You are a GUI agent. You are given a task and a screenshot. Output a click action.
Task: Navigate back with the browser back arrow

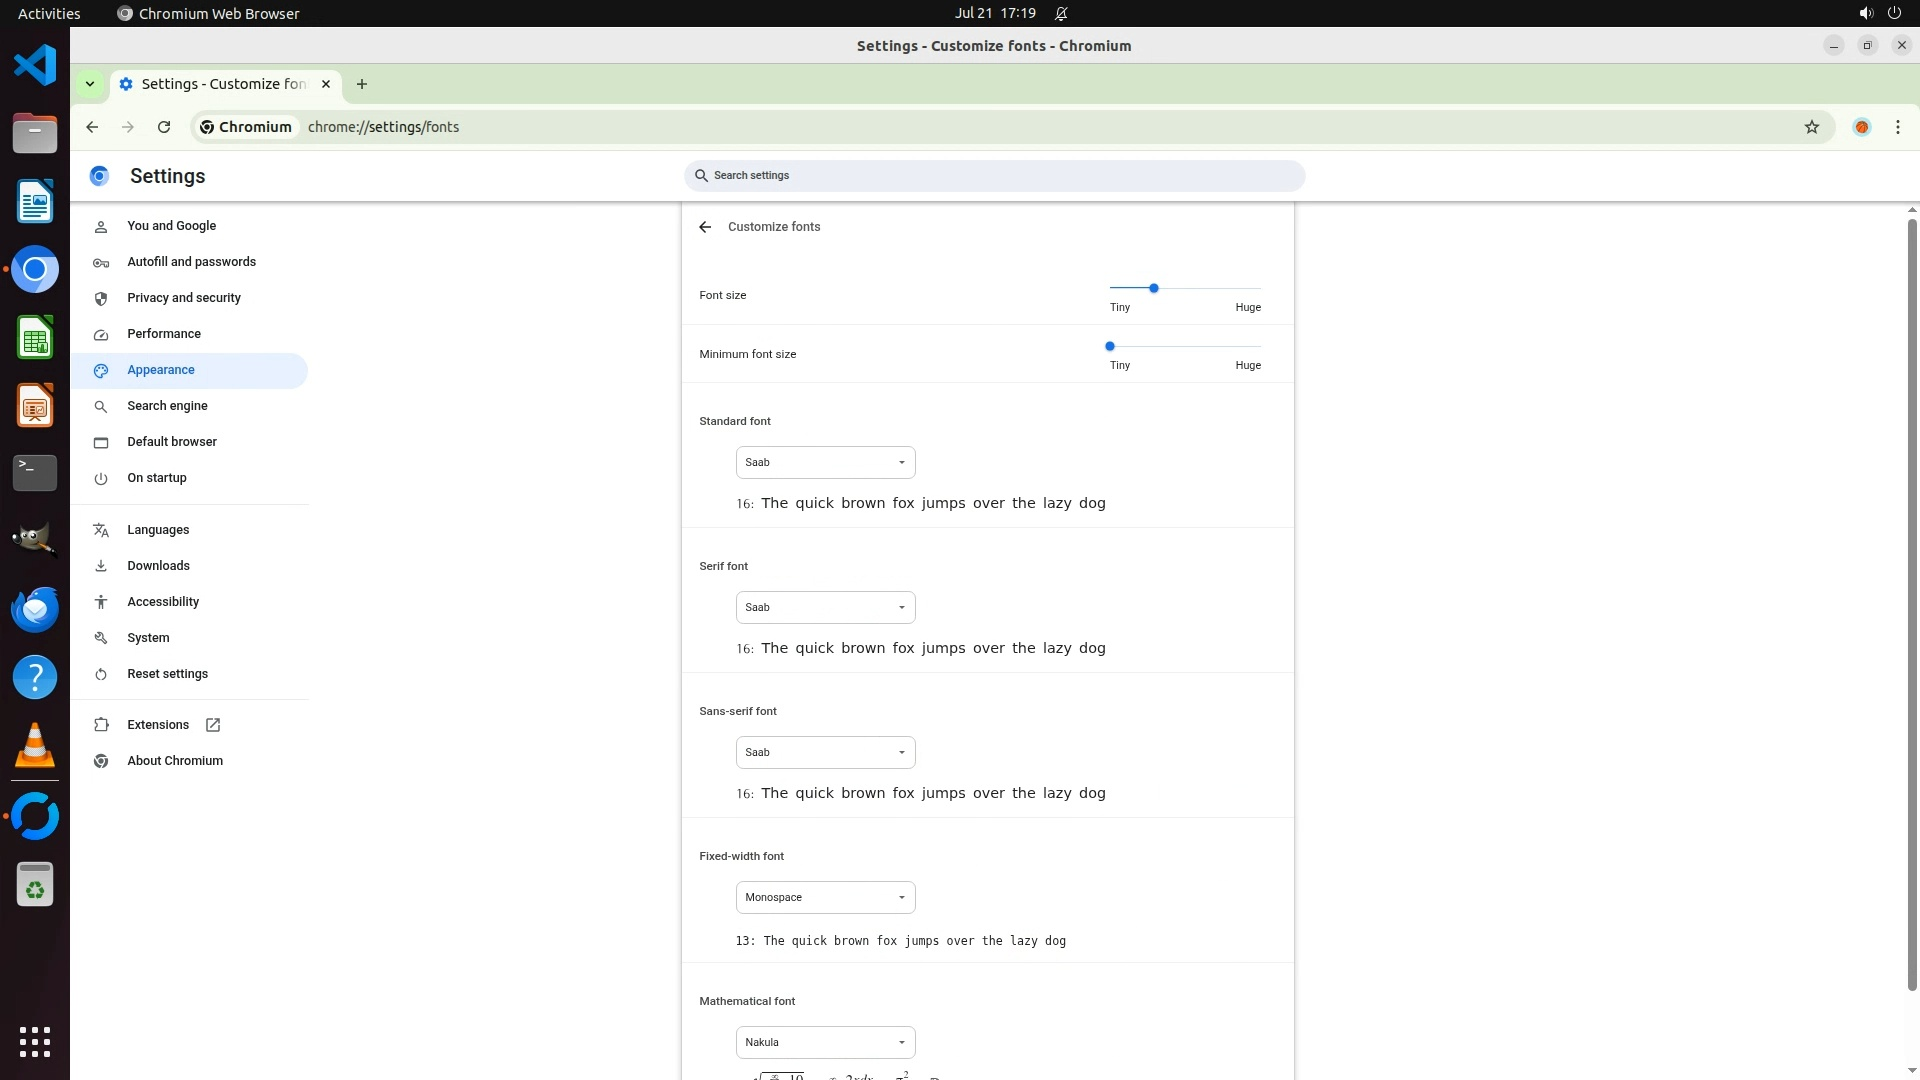point(92,127)
